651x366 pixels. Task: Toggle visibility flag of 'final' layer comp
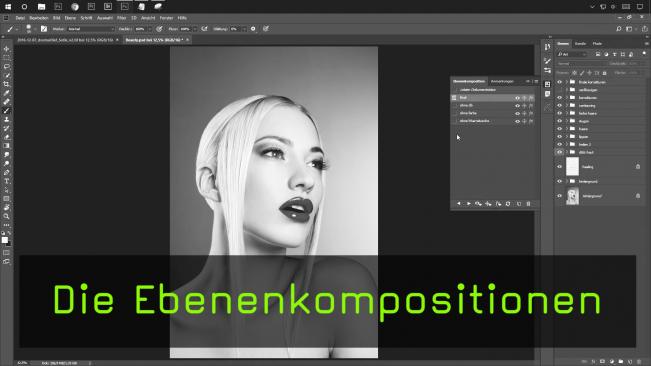click(x=517, y=98)
